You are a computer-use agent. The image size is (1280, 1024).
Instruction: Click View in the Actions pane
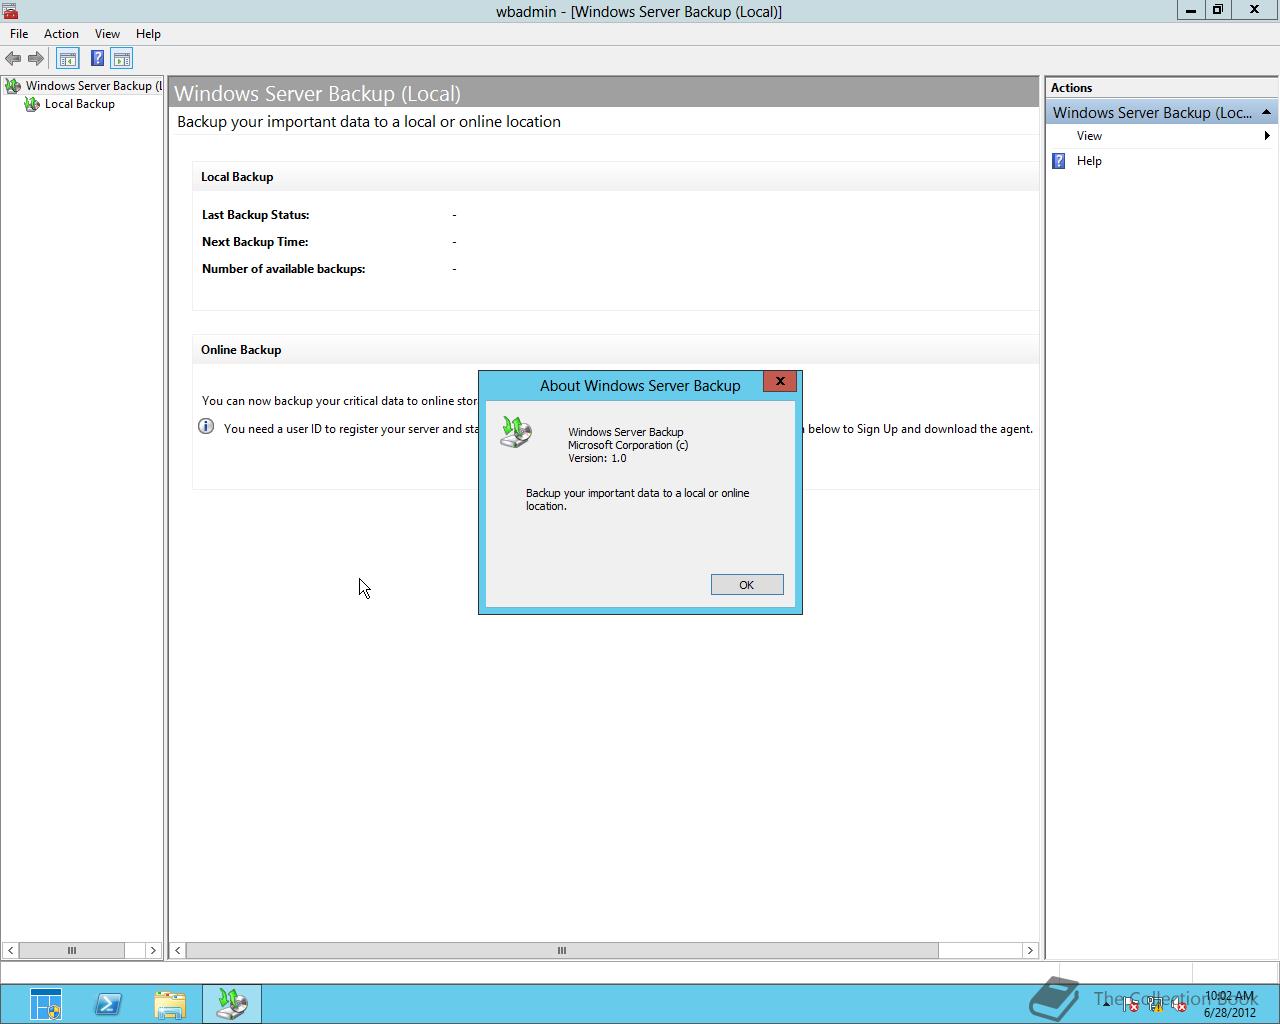click(1089, 136)
